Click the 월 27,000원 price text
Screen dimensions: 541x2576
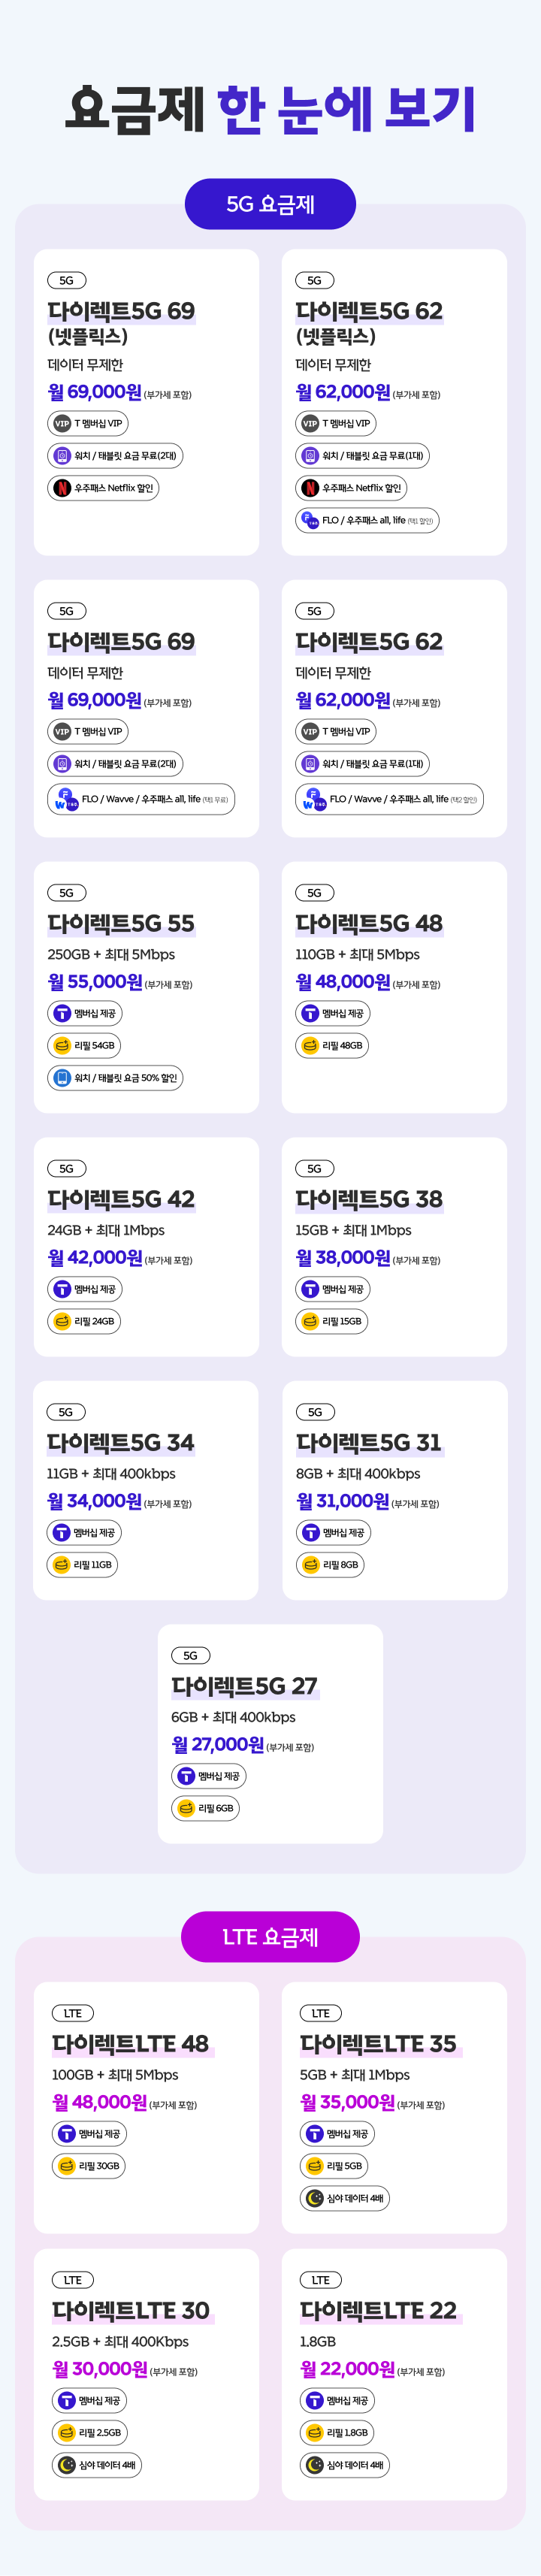pos(218,1745)
